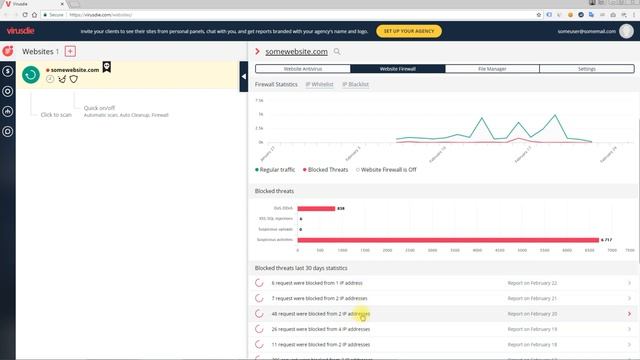The image size is (640, 360).
Task: Open the dollar billing icon in sidebar
Action: point(8,71)
